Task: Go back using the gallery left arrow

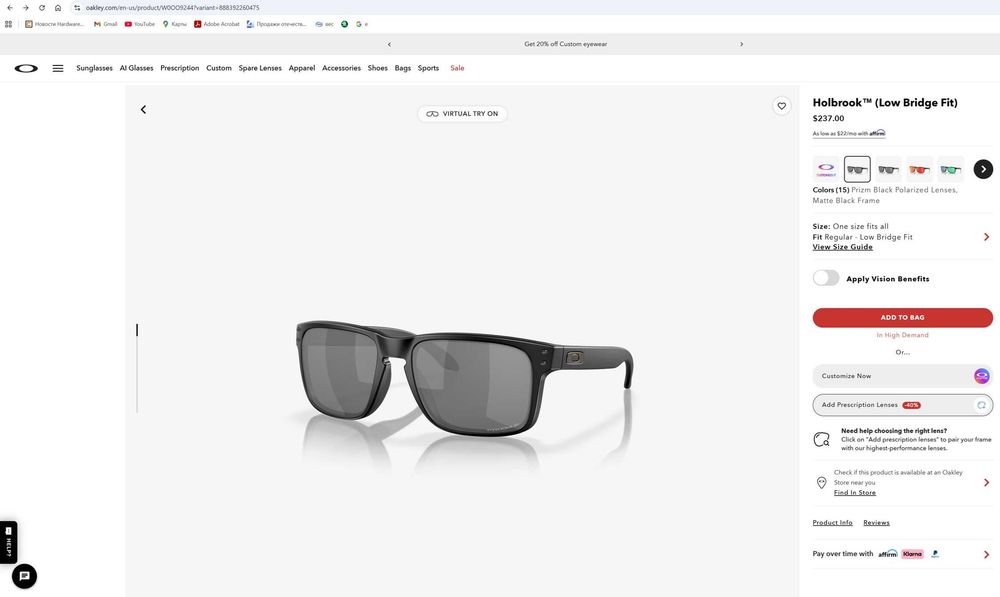Action: [143, 110]
